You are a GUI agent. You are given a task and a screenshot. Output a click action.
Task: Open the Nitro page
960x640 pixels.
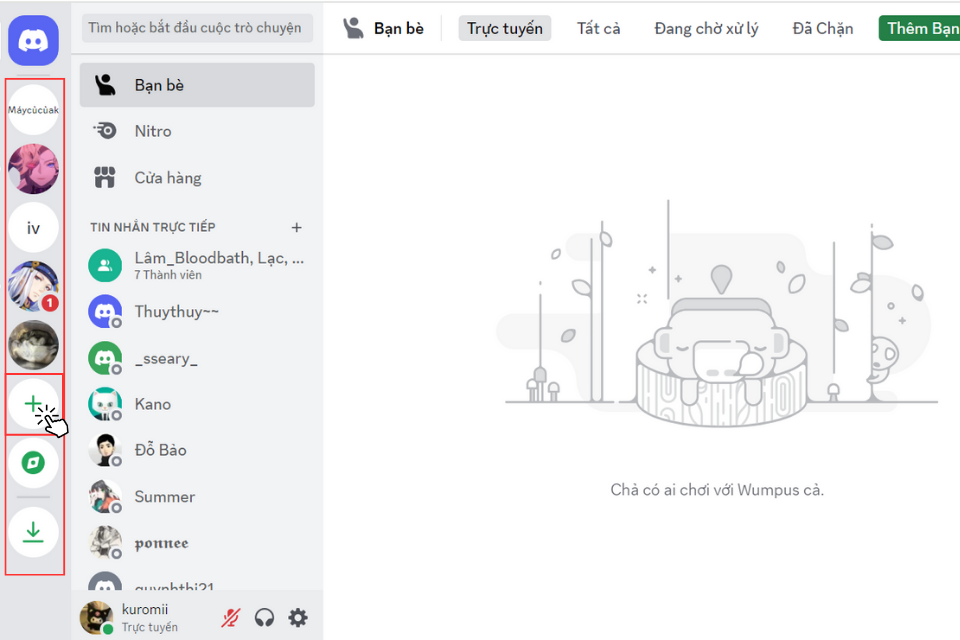pyautogui.click(x=197, y=131)
